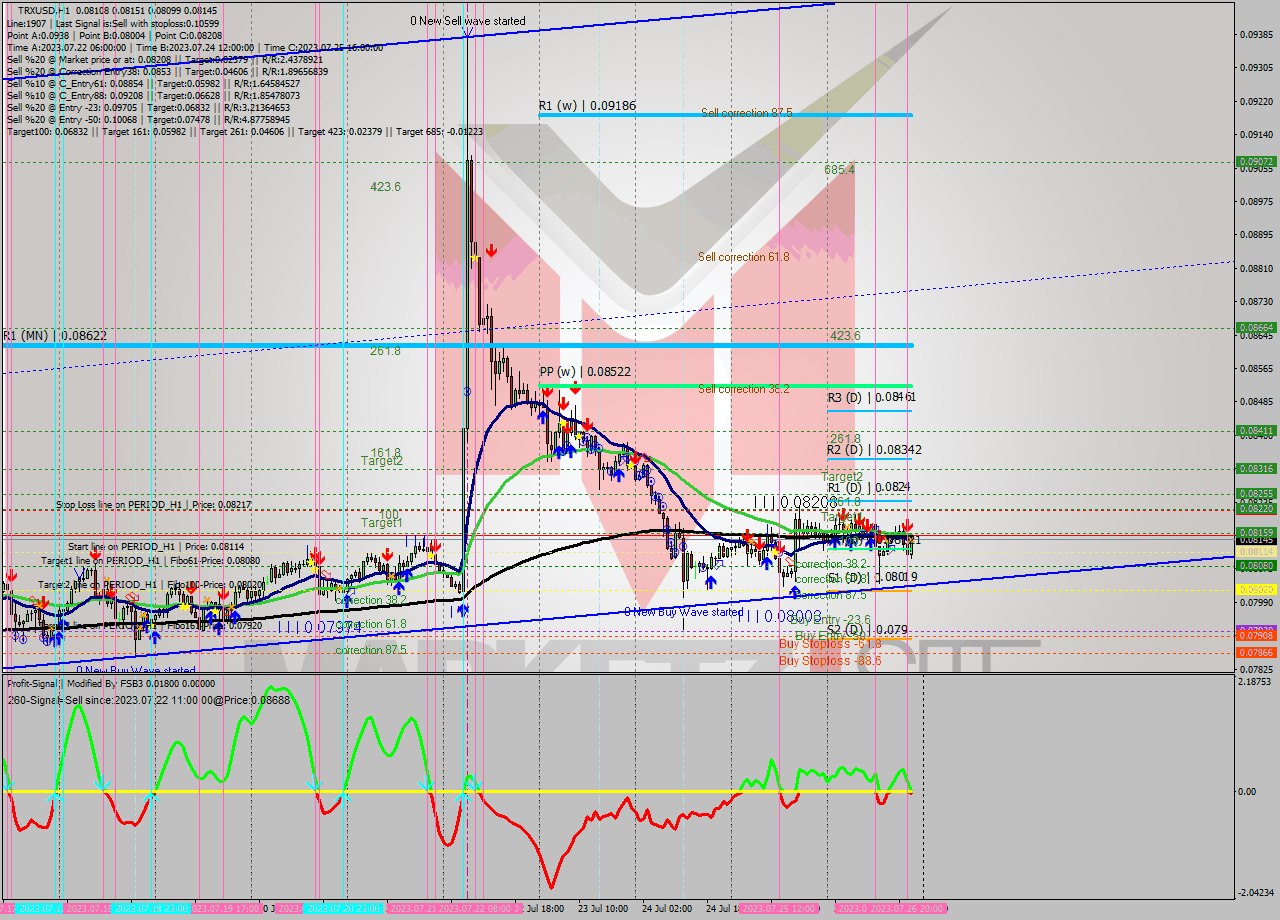Select the circled wave number marker on the spike
1280x920 pixels.
pos(467,391)
